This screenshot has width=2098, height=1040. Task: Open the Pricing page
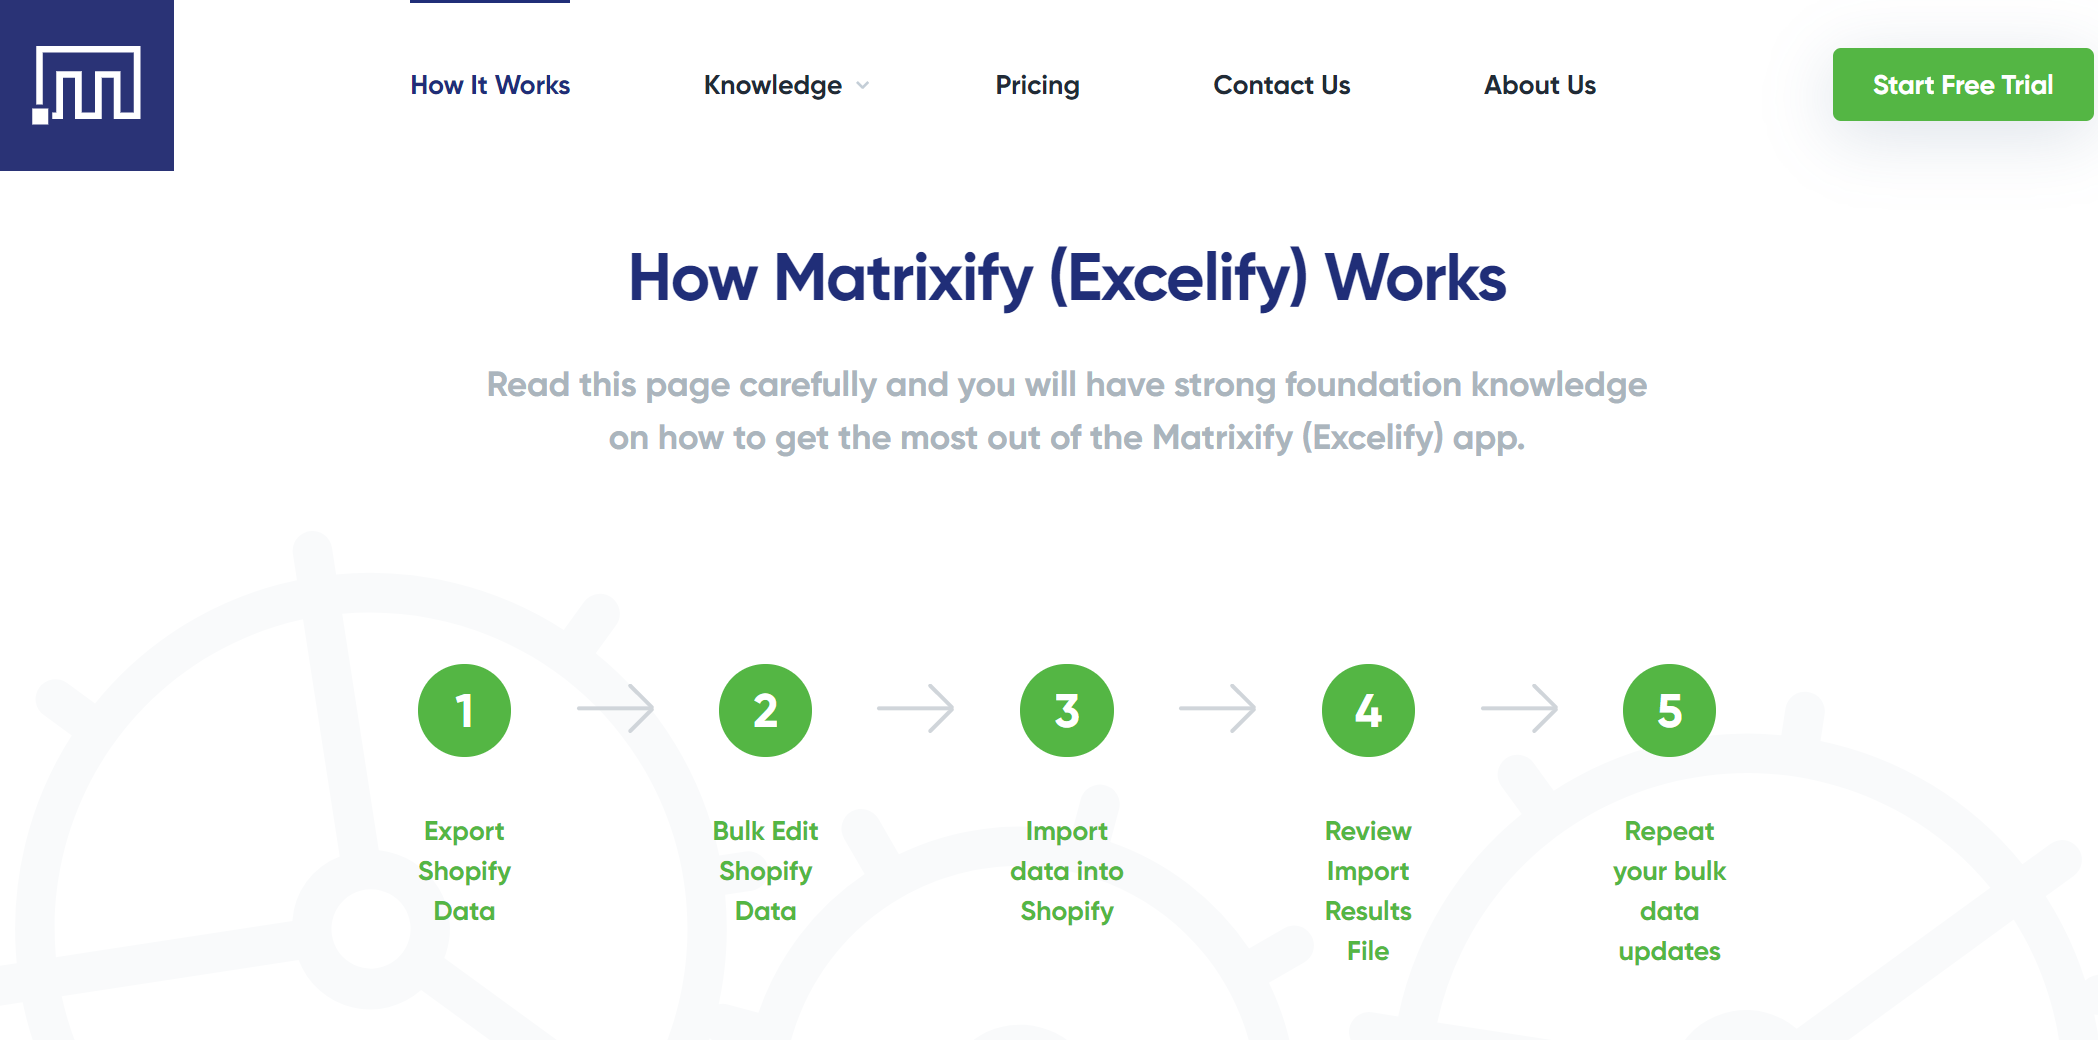[x=1037, y=85]
